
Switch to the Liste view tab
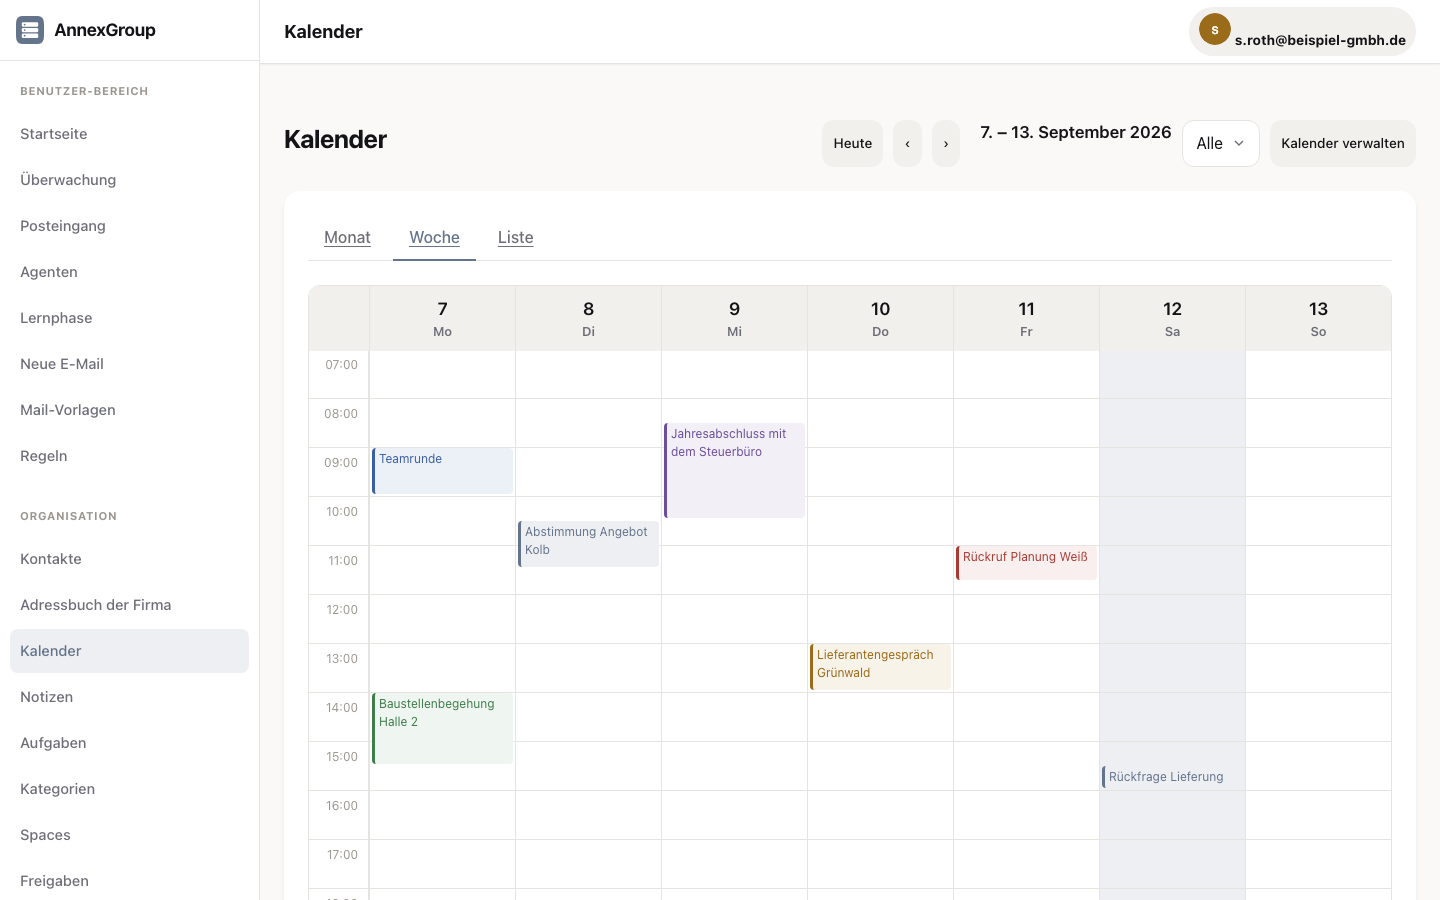[516, 237]
